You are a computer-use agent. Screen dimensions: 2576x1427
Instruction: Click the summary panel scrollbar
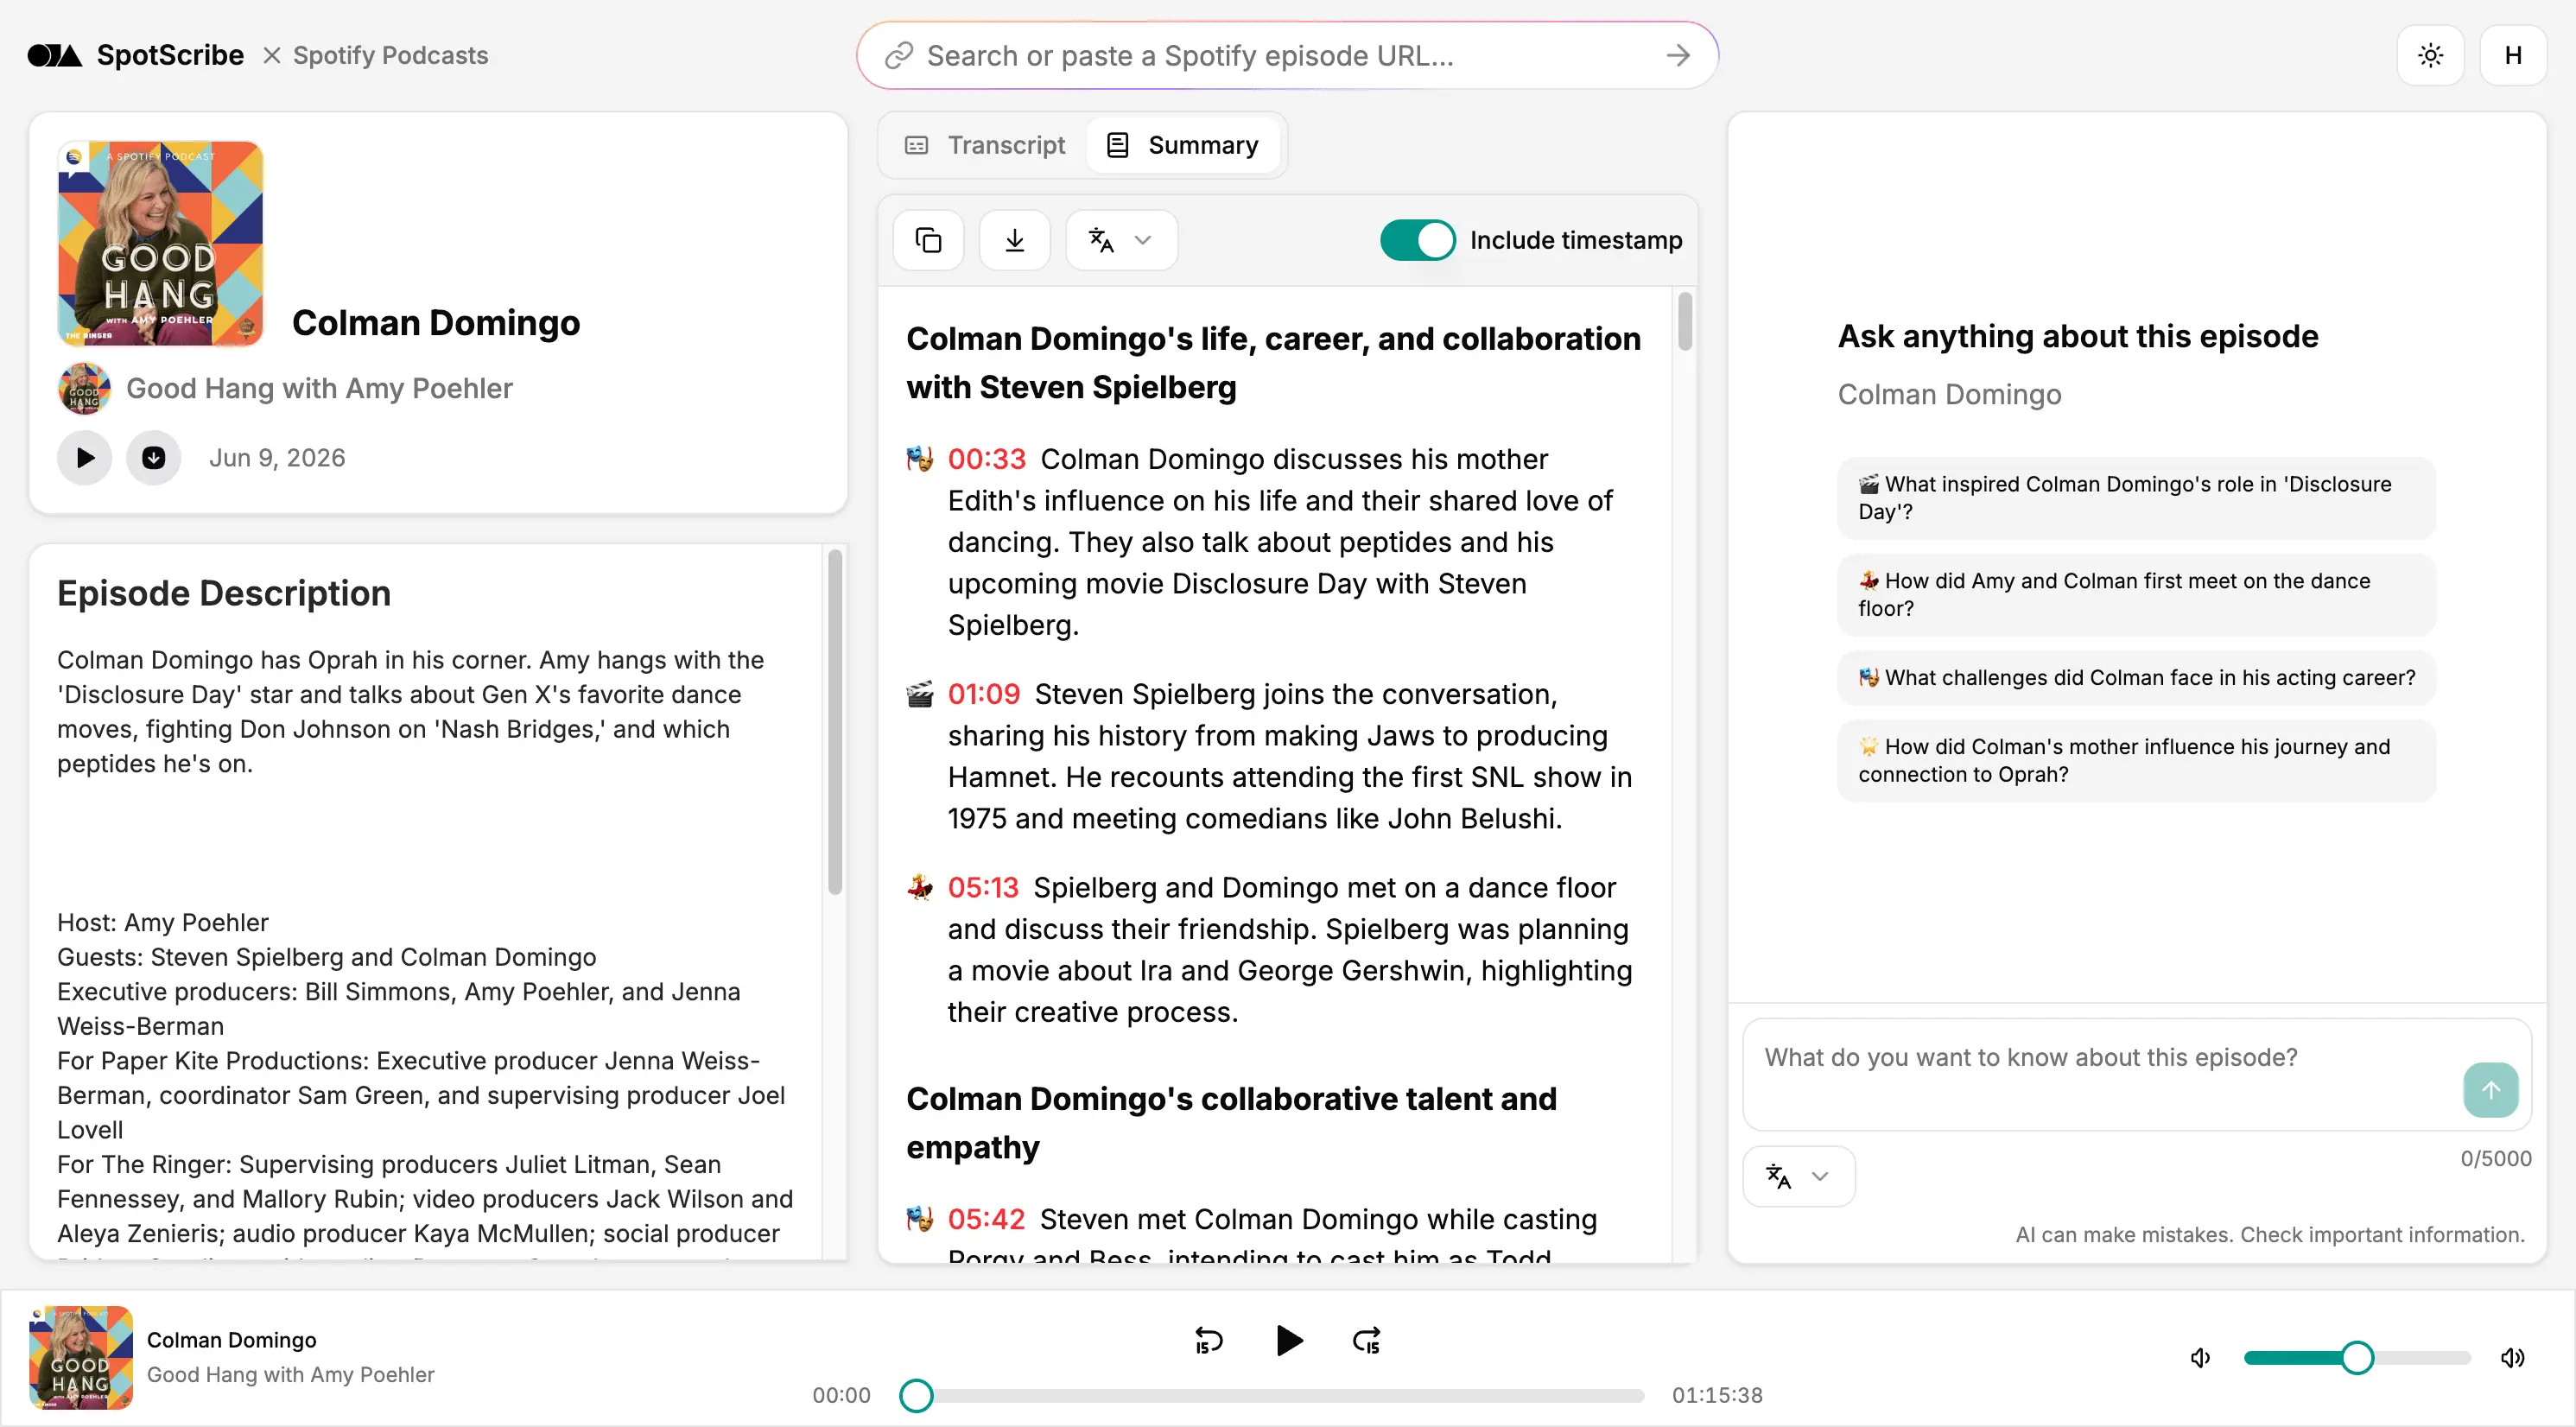(1685, 320)
